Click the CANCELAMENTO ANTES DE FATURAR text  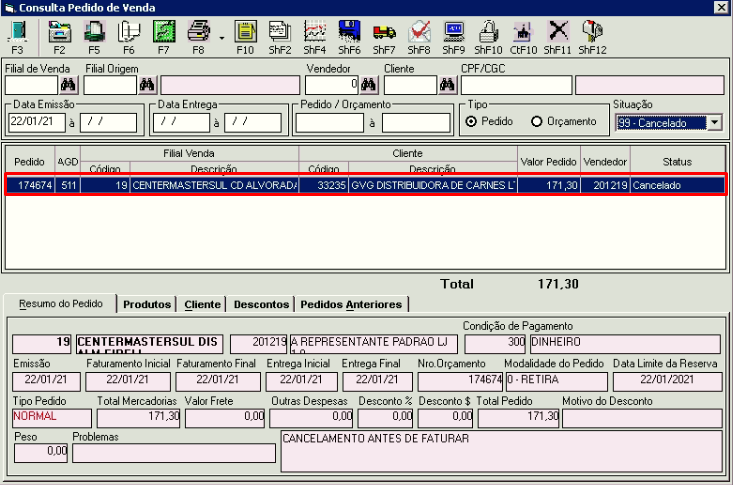point(375,439)
